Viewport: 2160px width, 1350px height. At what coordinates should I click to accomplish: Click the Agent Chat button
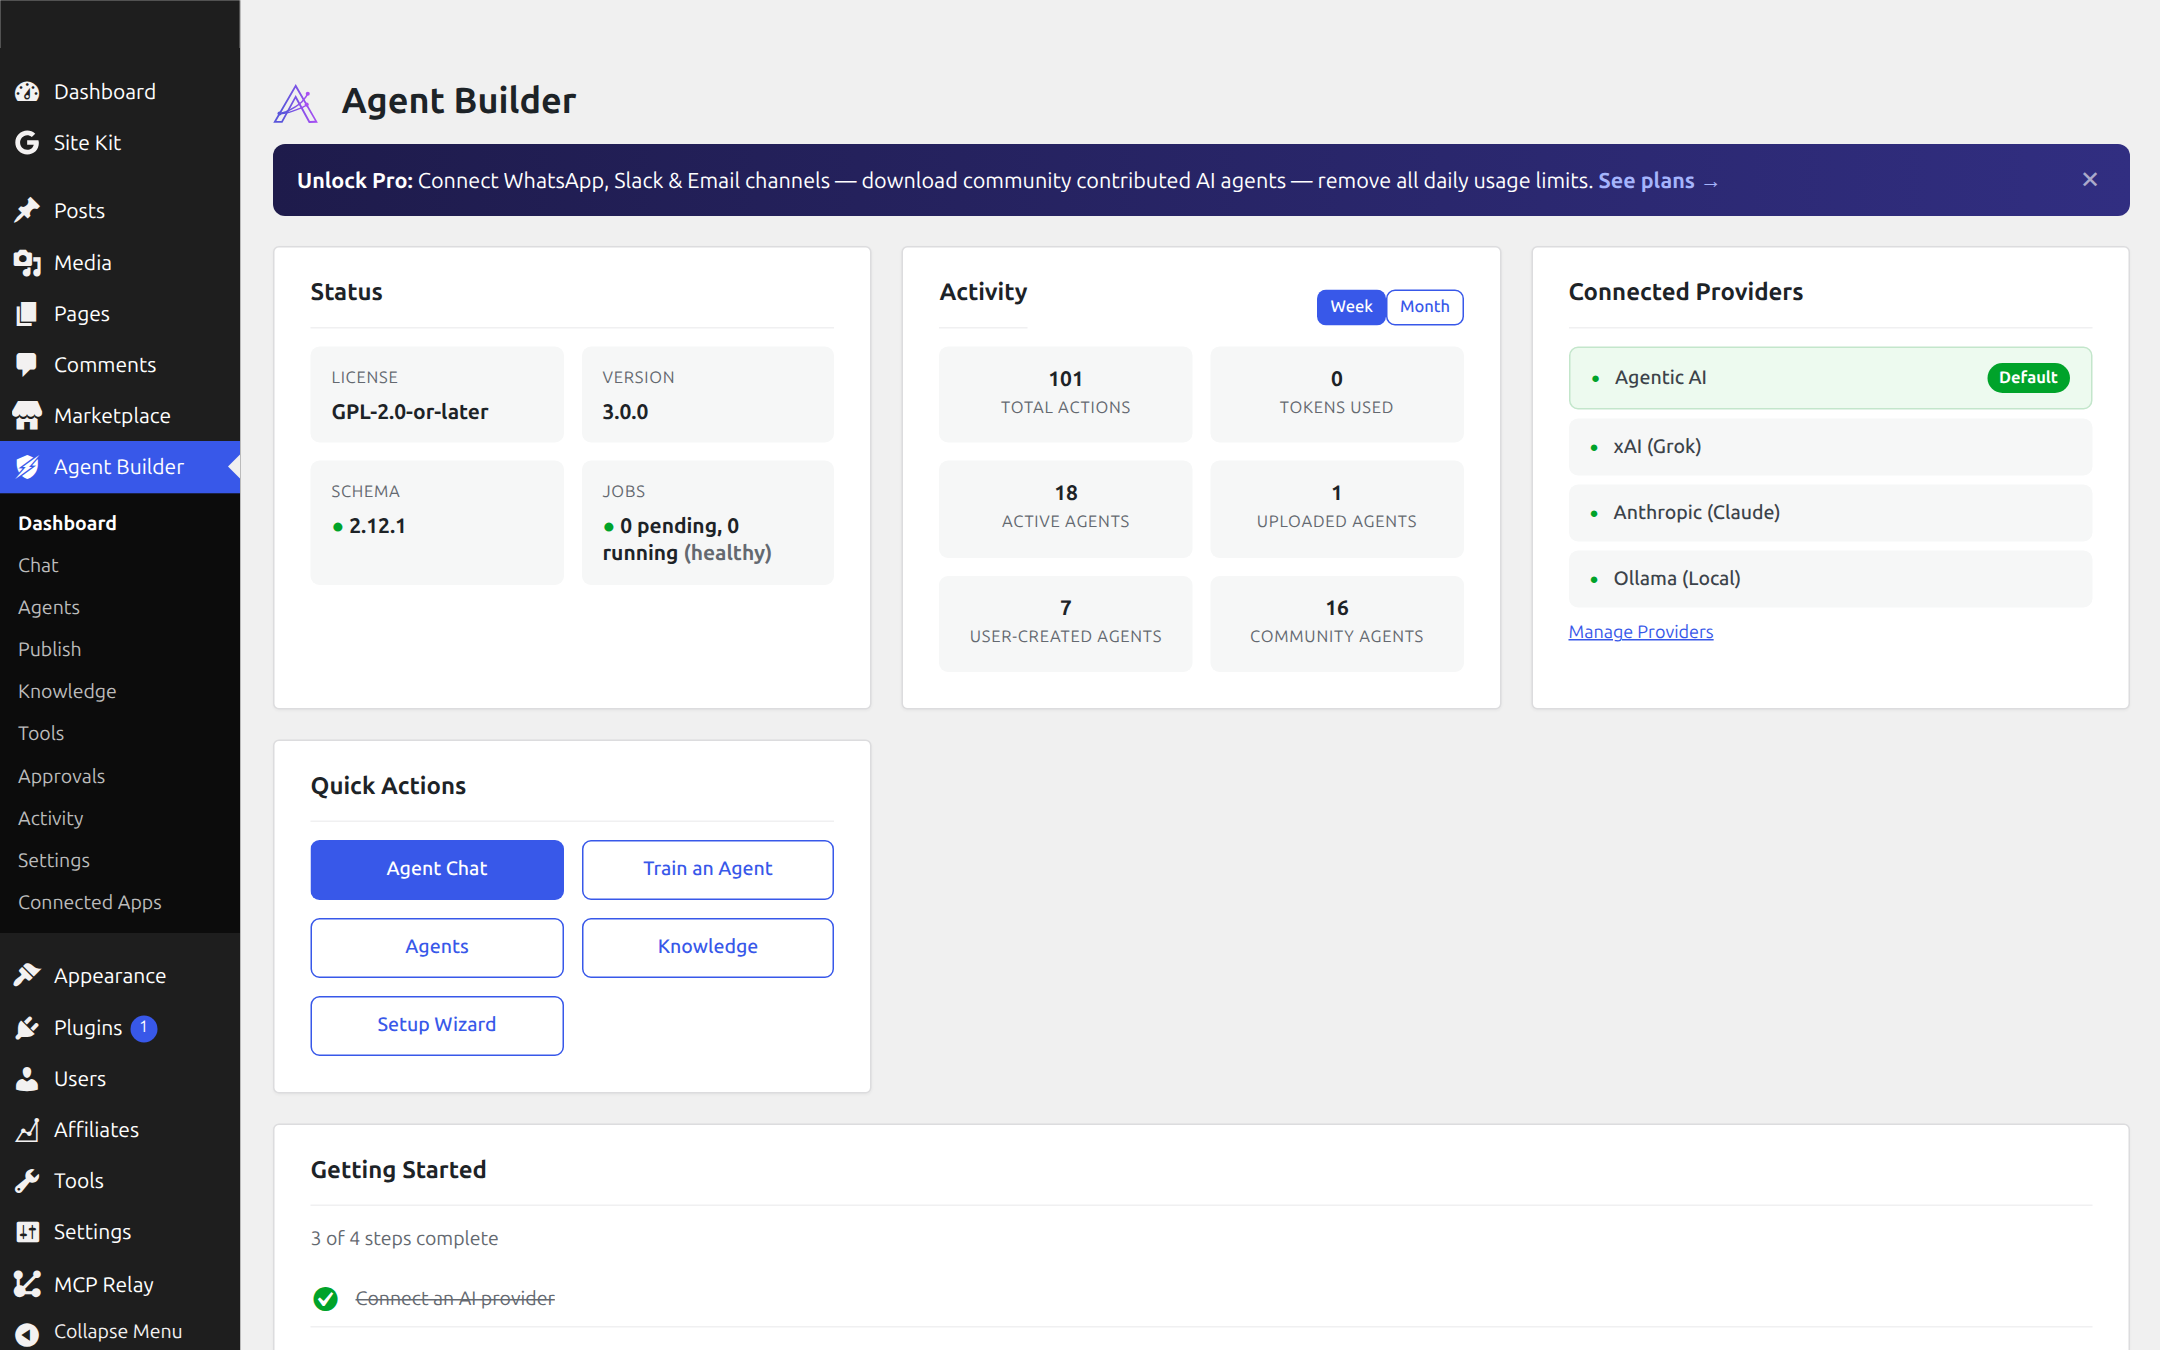437,869
